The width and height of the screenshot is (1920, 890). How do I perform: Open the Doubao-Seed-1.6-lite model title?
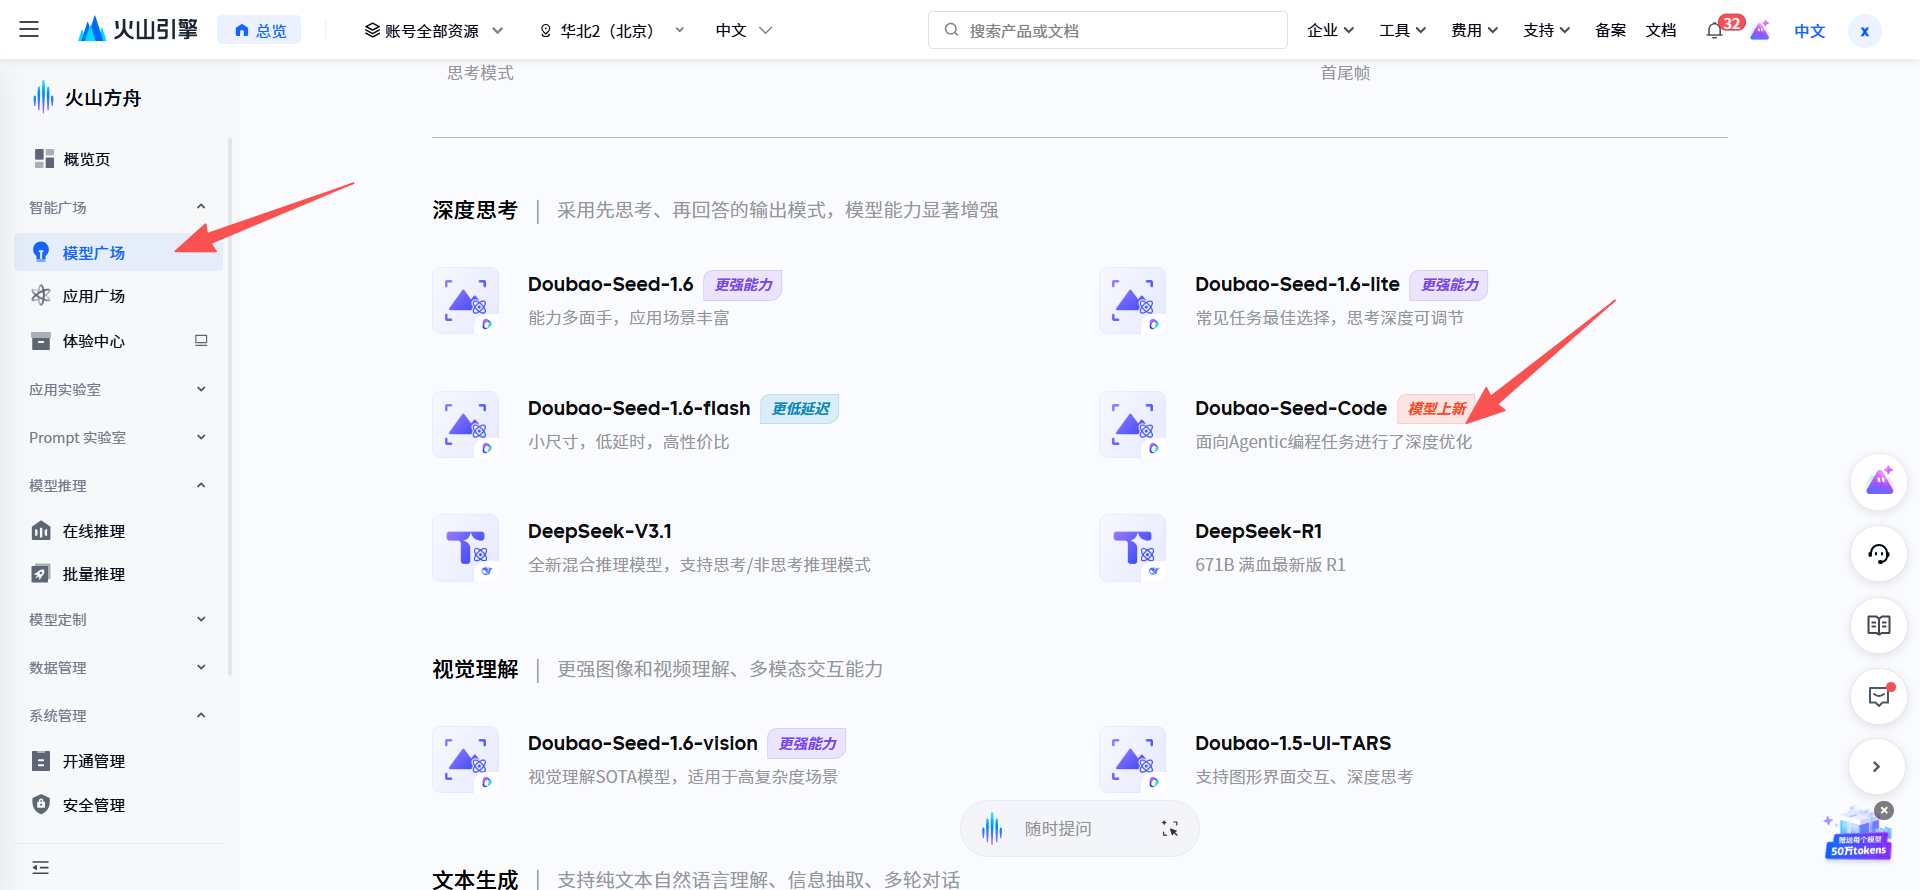click(1297, 284)
